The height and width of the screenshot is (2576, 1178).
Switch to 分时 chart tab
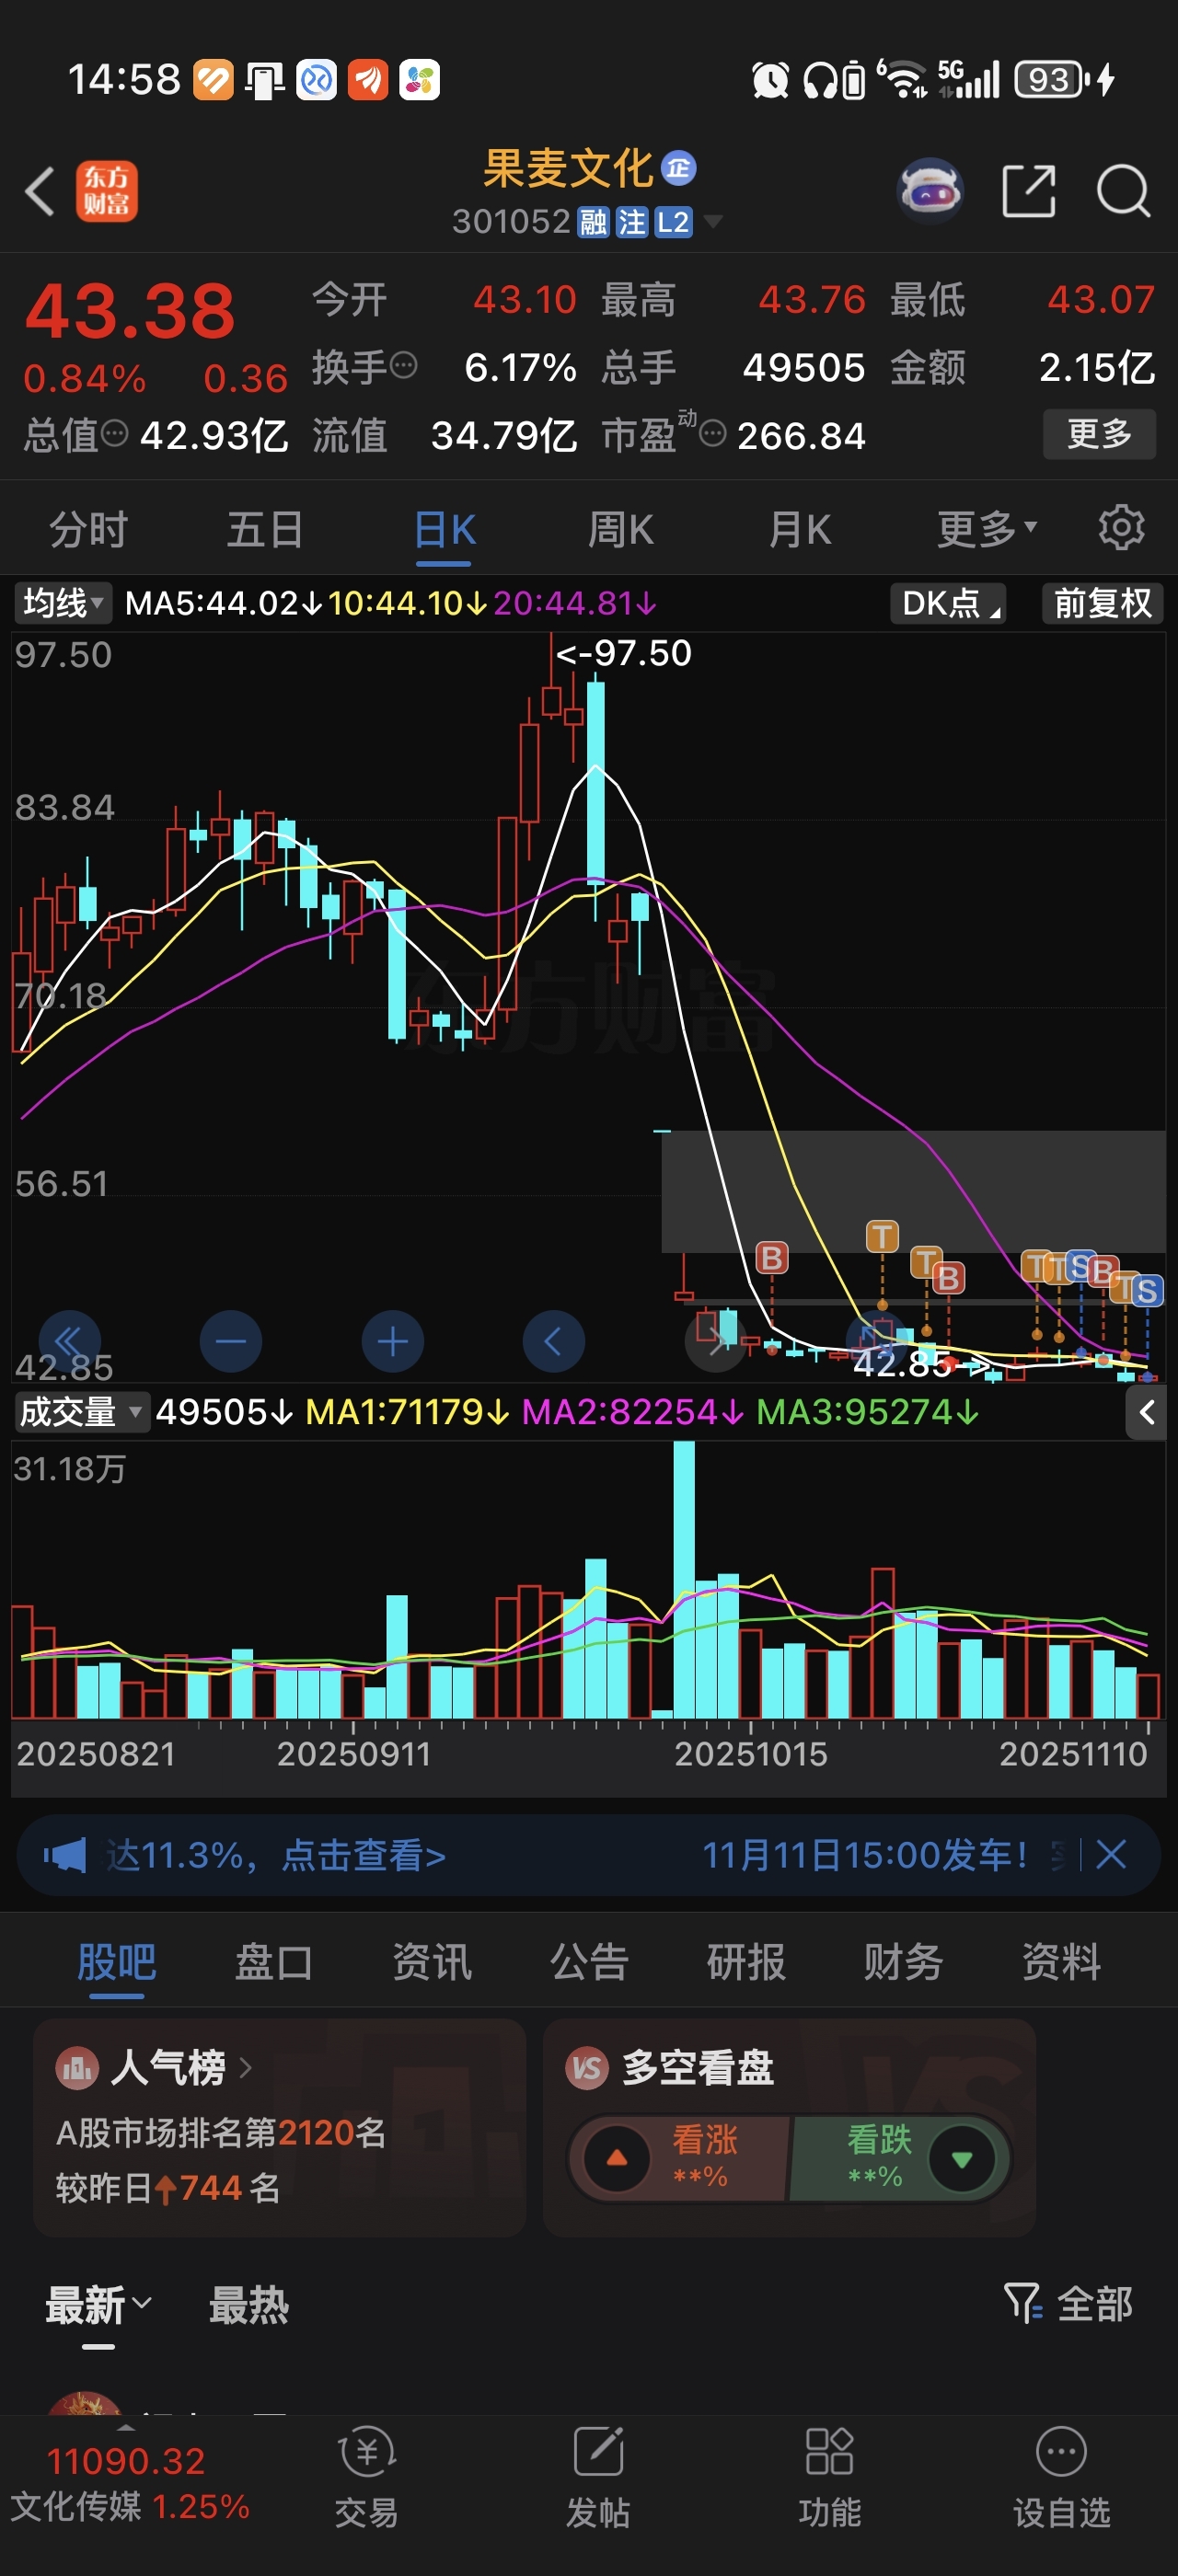pos(89,528)
